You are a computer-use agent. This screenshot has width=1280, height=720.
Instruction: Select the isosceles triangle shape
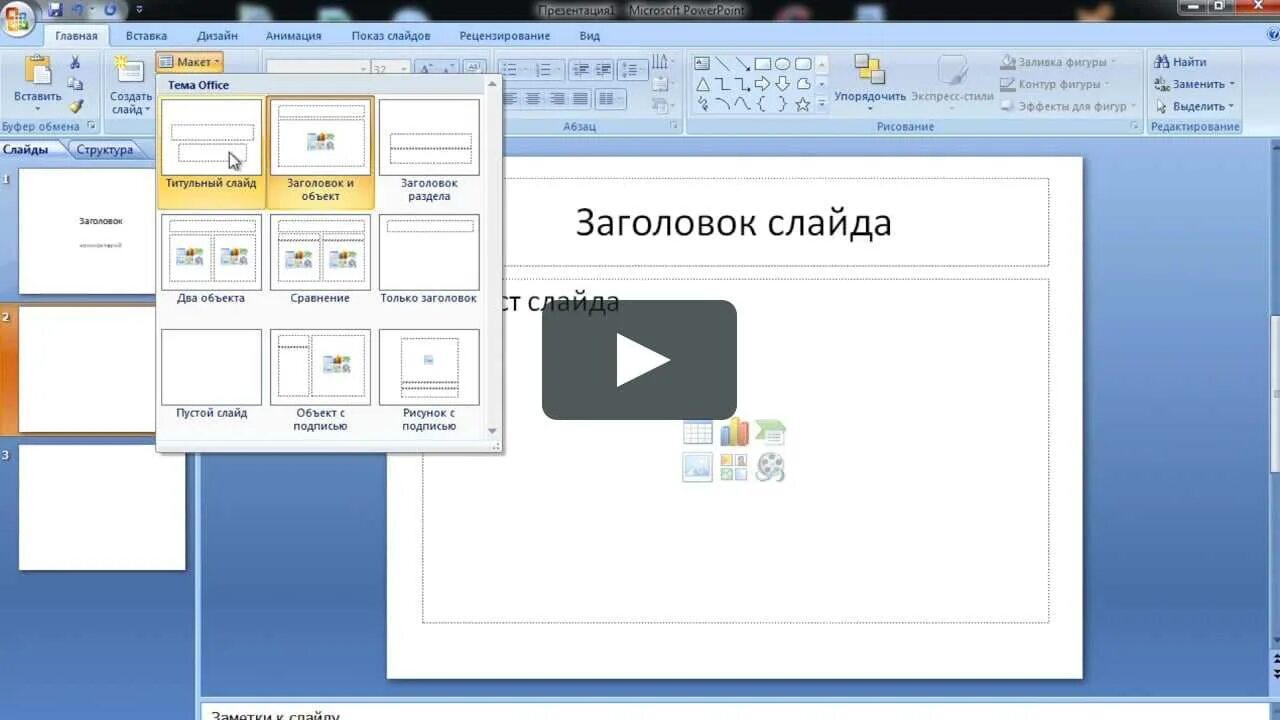pos(702,84)
